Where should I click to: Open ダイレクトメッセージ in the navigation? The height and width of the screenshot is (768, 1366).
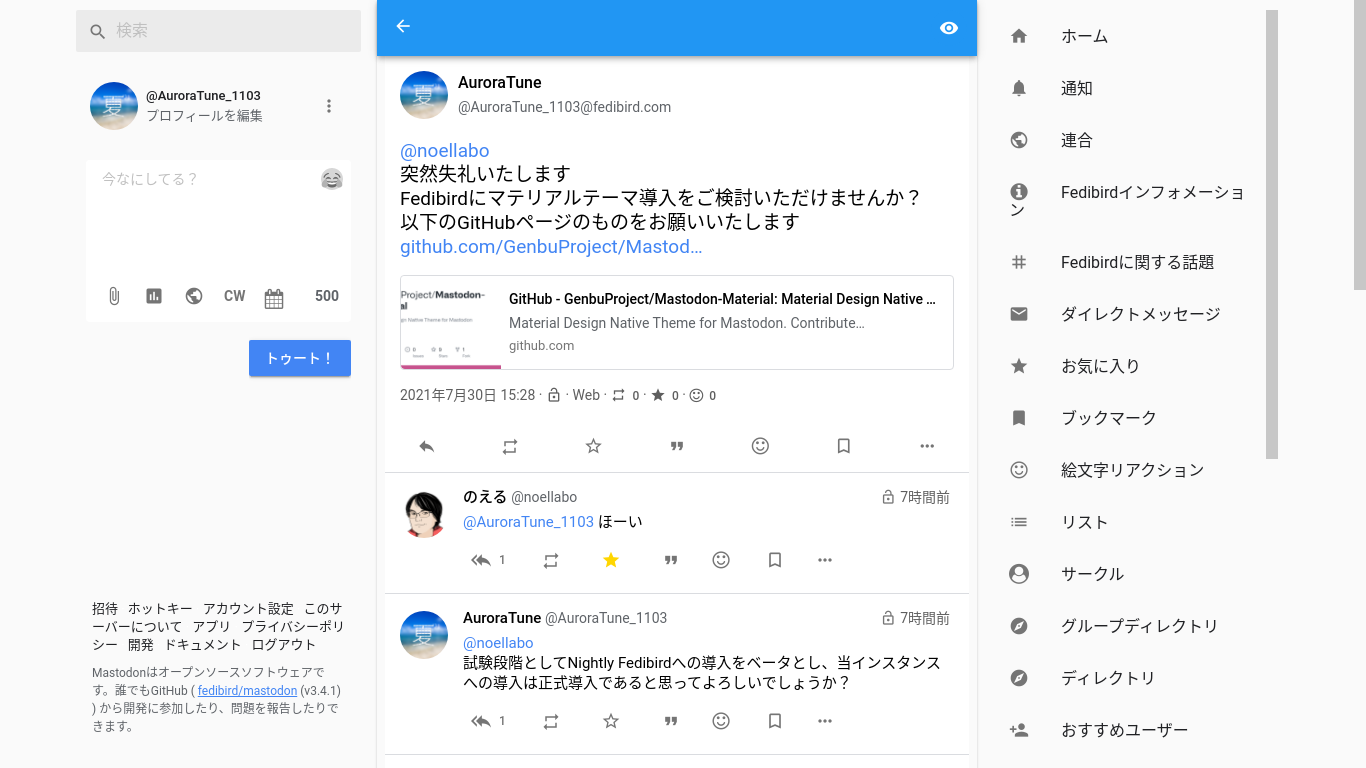(1140, 315)
